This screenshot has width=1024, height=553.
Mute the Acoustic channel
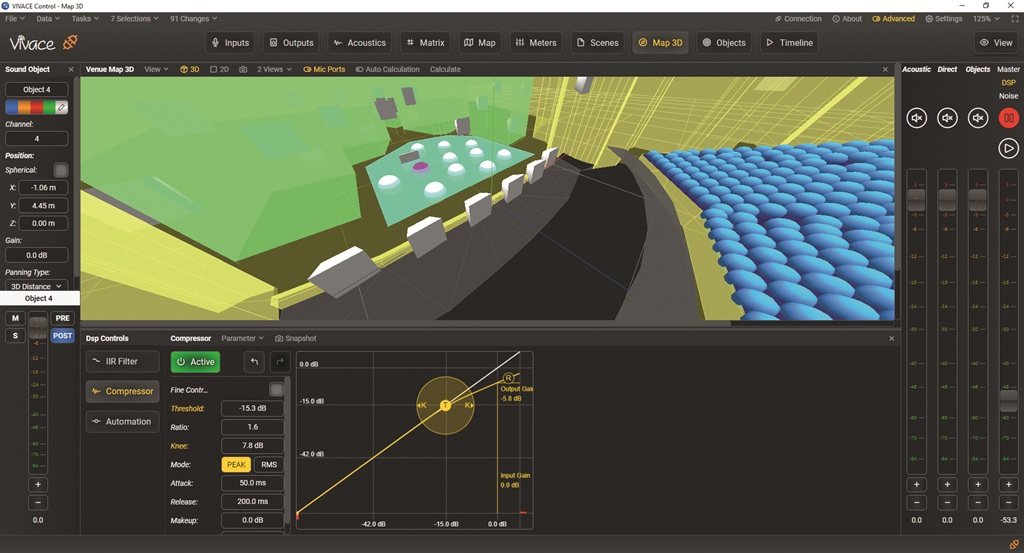click(x=916, y=119)
